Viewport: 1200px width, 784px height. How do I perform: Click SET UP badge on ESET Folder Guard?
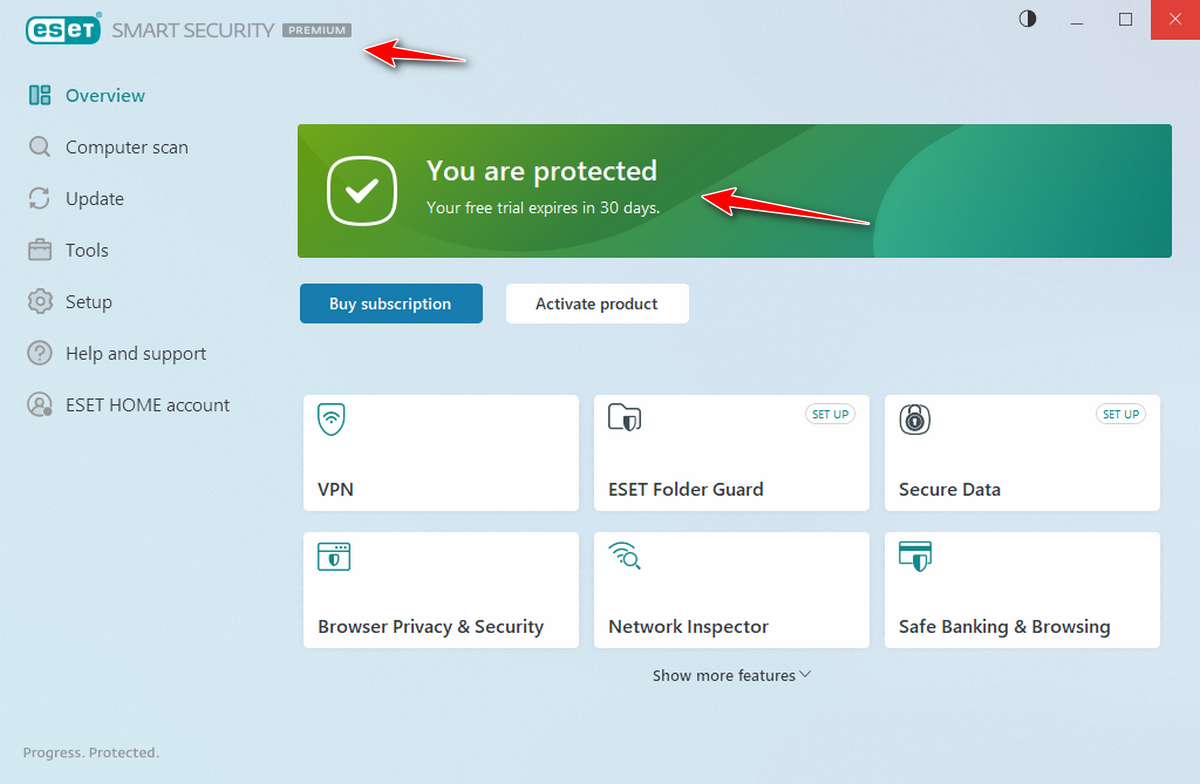click(x=830, y=414)
